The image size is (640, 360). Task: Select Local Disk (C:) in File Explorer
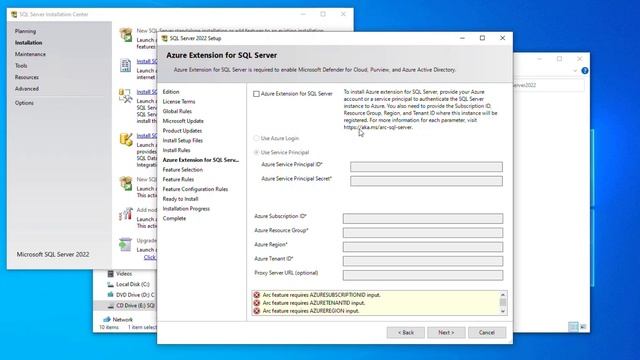tap(133, 284)
